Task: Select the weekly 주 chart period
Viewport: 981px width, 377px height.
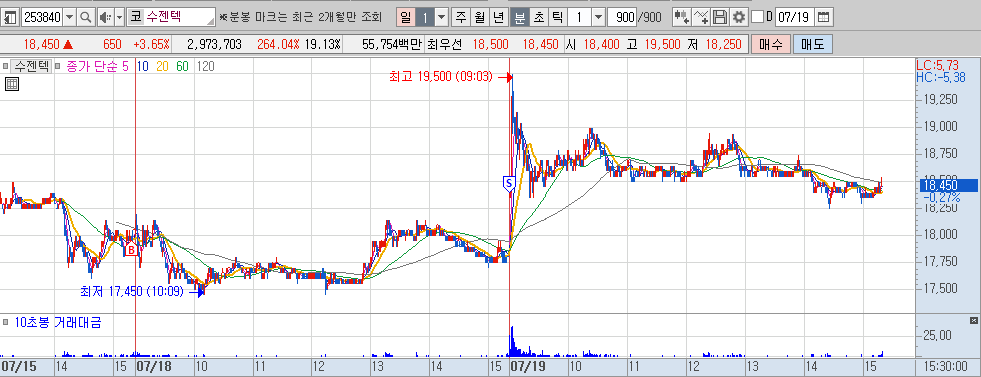Action: 461,17
